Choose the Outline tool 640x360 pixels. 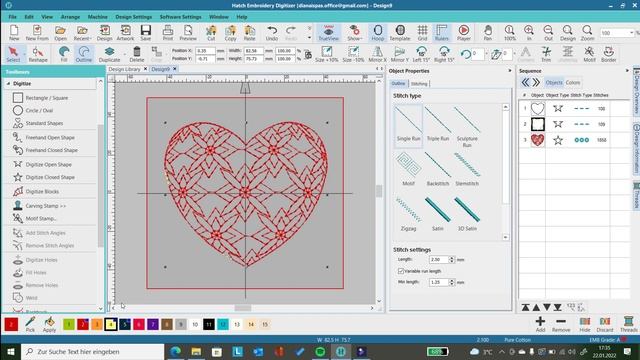point(84,54)
